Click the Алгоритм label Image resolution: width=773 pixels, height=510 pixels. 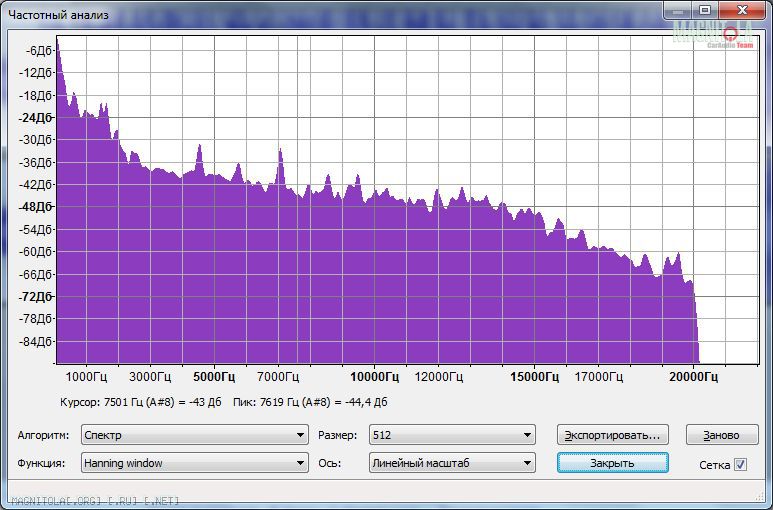pyautogui.click(x=43, y=436)
